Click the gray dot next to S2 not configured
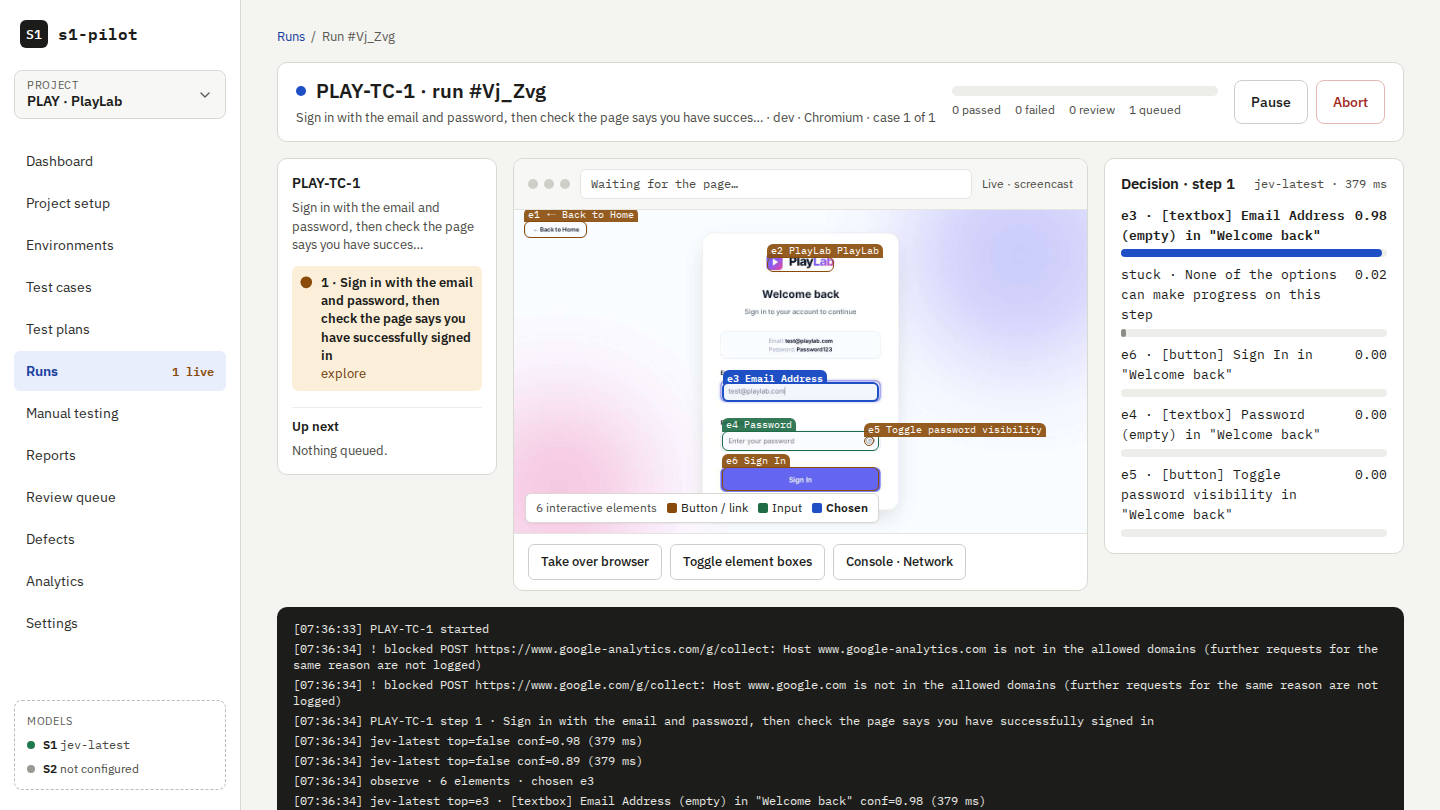Image resolution: width=1440 pixels, height=810 pixels. (32, 769)
